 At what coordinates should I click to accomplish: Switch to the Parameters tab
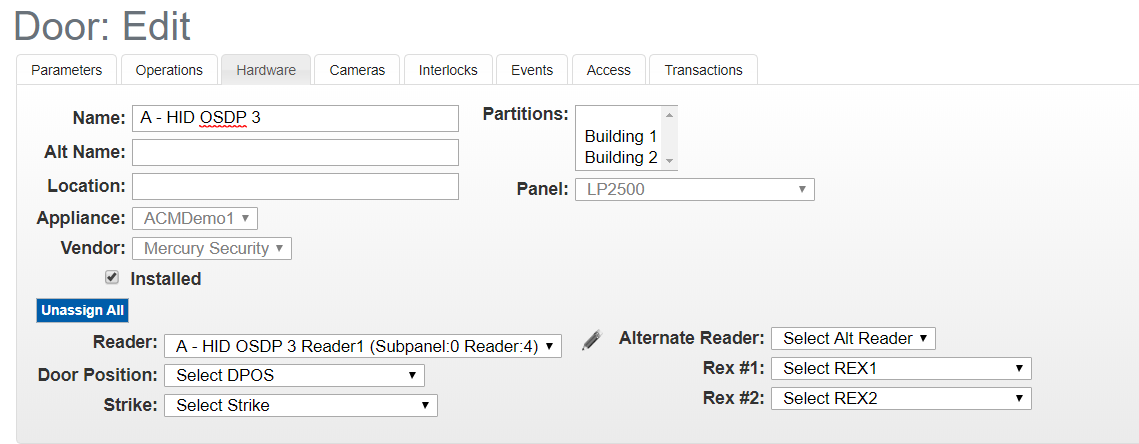66,70
